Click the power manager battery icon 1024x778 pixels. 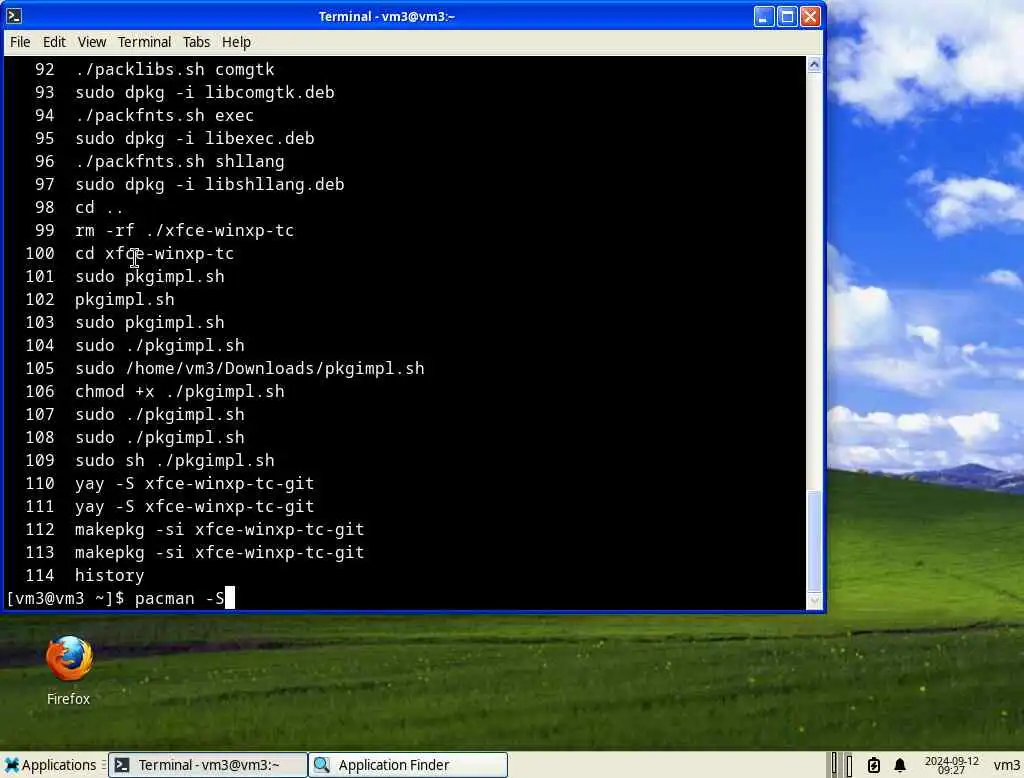tap(874, 765)
